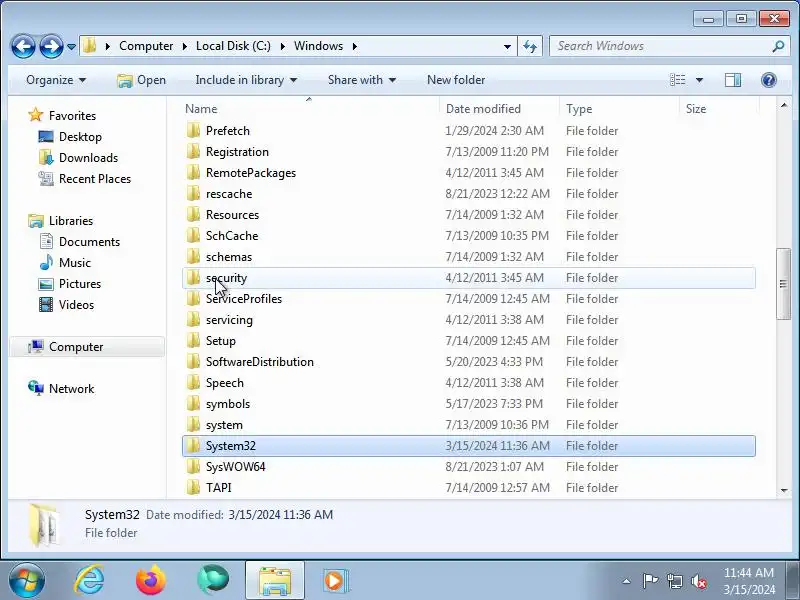This screenshot has height=600, width=800.
Task: Open the Documents library
Action: coord(89,242)
